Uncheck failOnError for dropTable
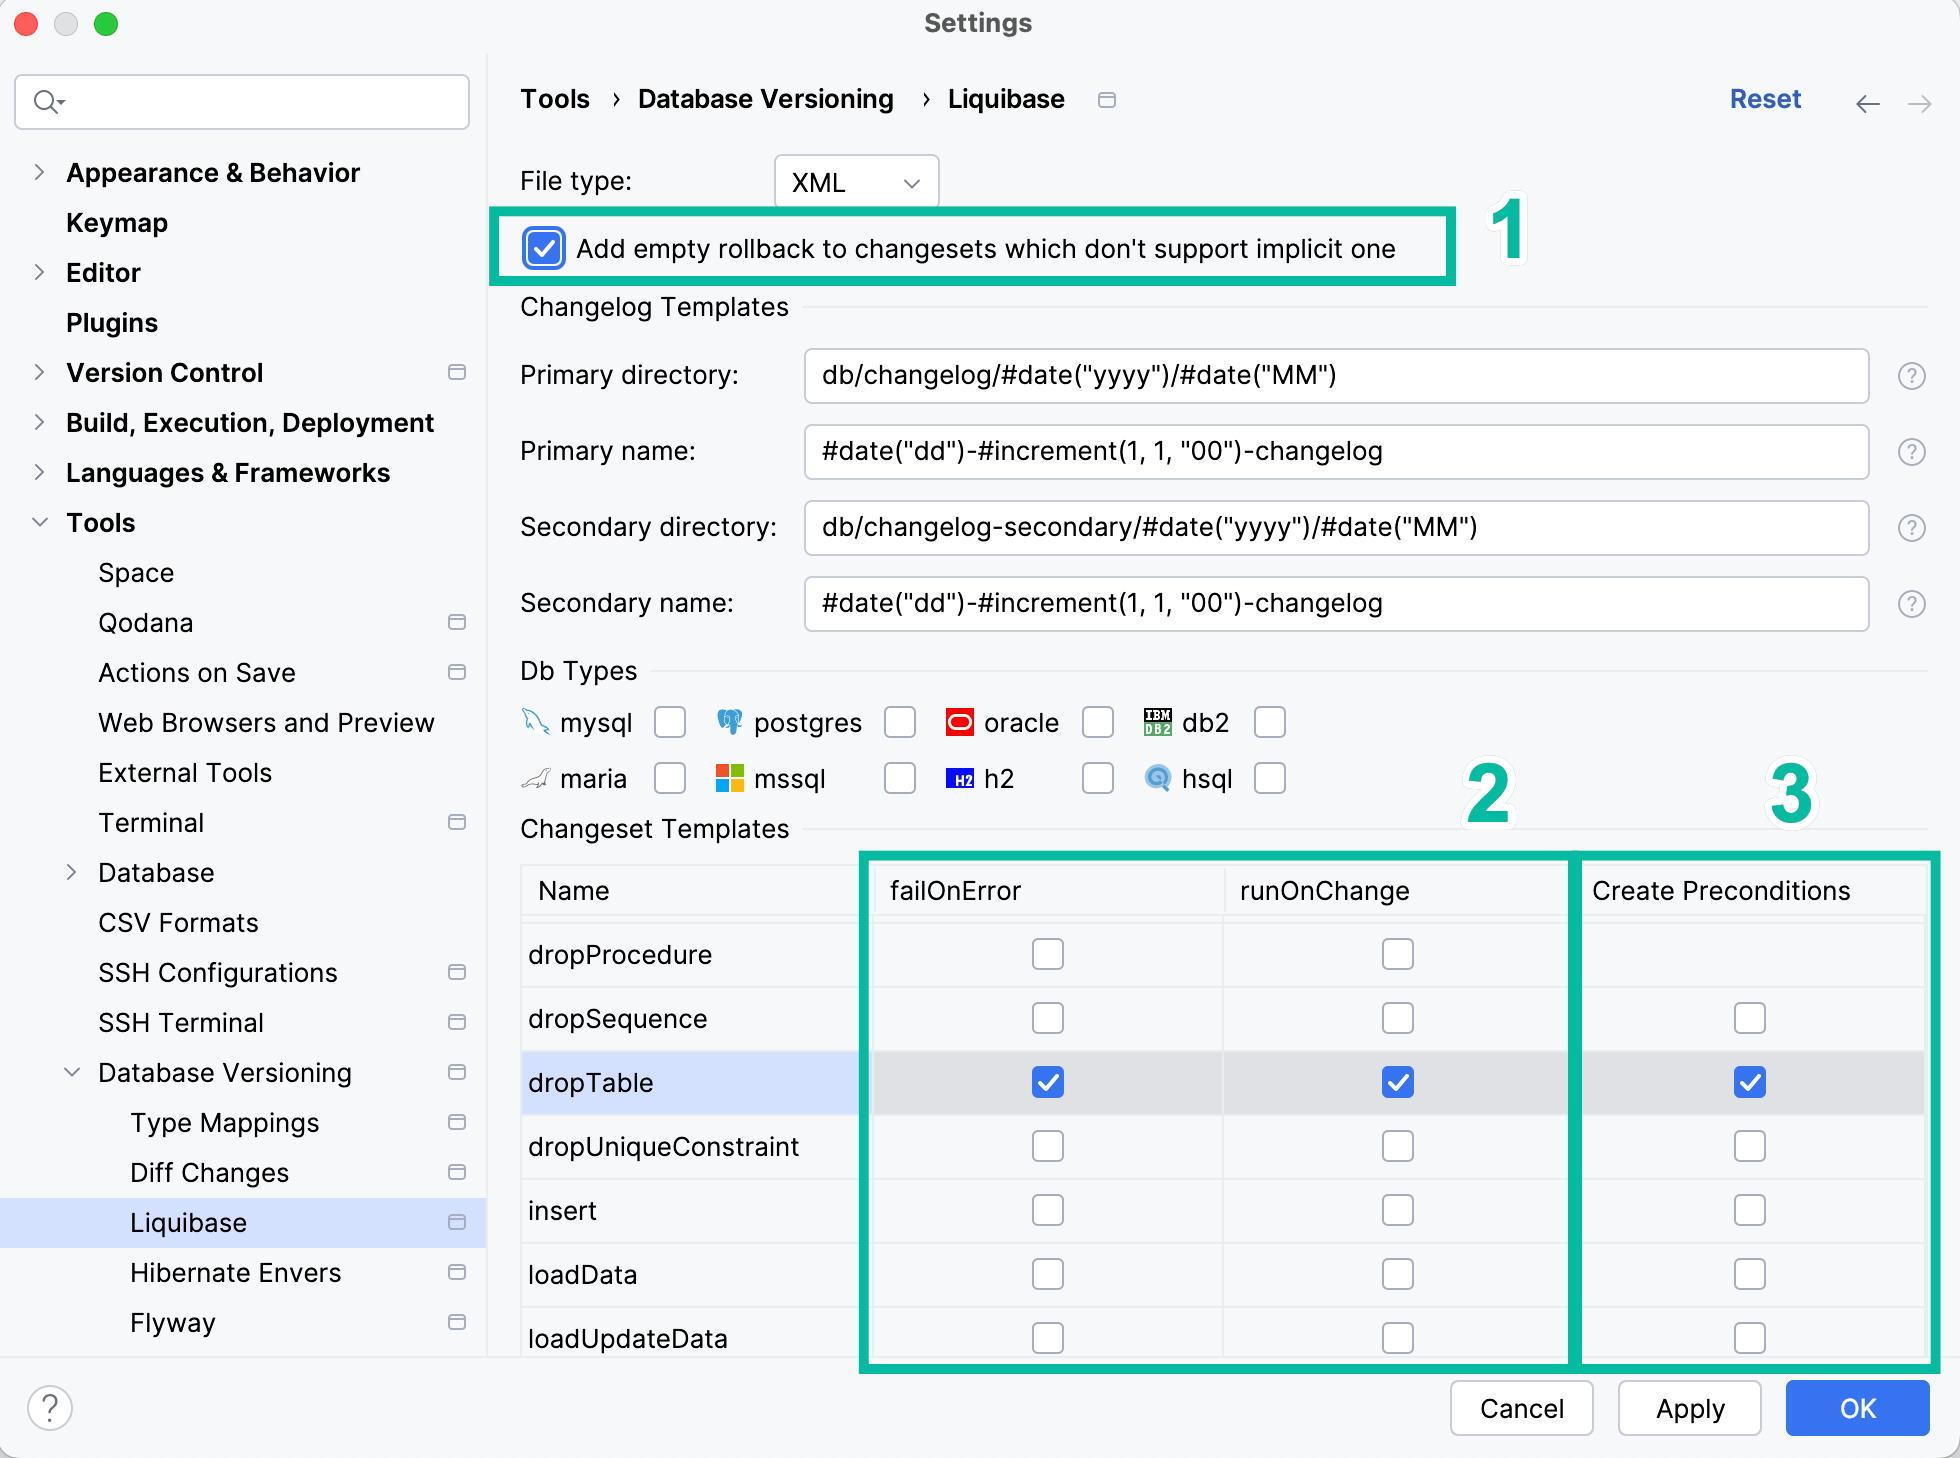This screenshot has height=1458, width=1960. point(1047,1082)
